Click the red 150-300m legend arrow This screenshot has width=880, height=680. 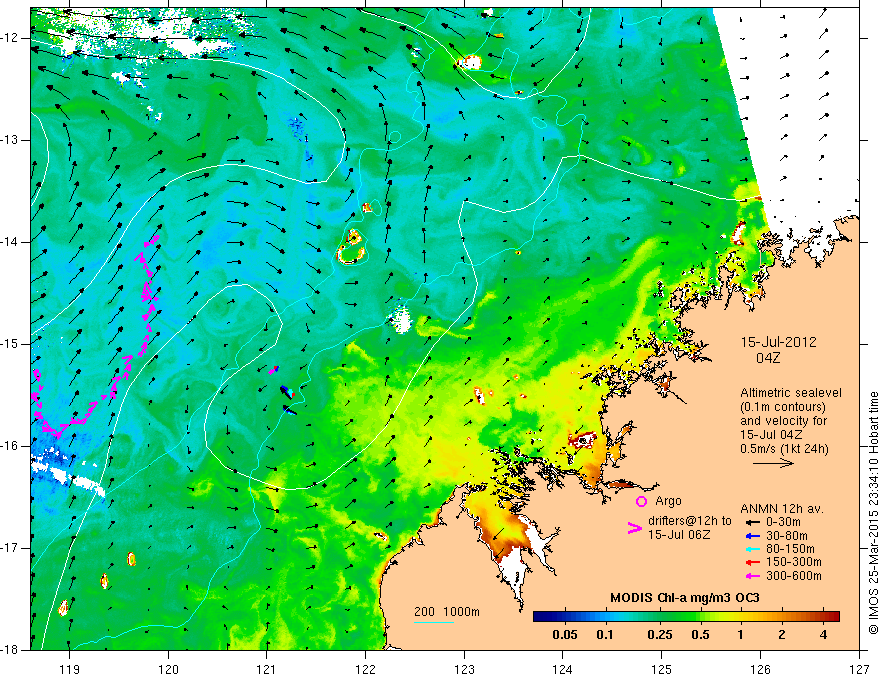(752, 562)
